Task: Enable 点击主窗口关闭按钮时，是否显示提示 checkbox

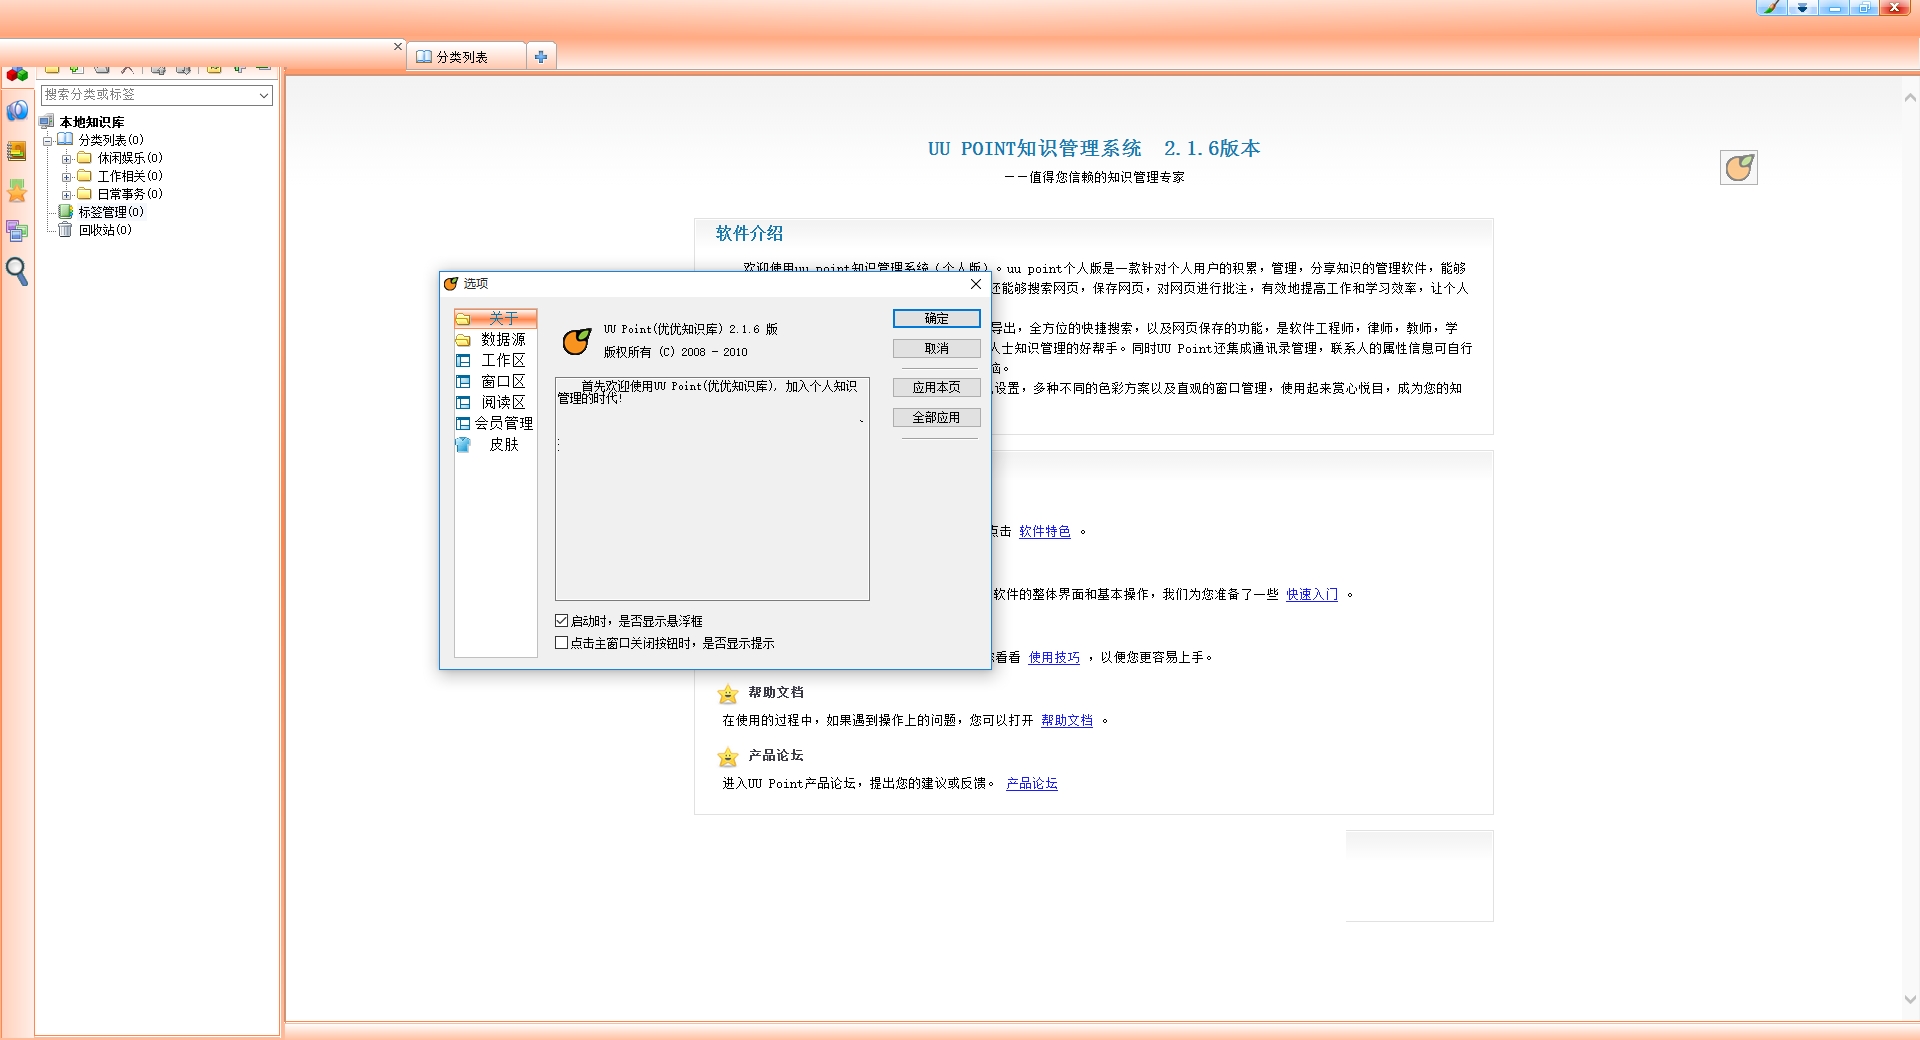Action: [x=562, y=643]
